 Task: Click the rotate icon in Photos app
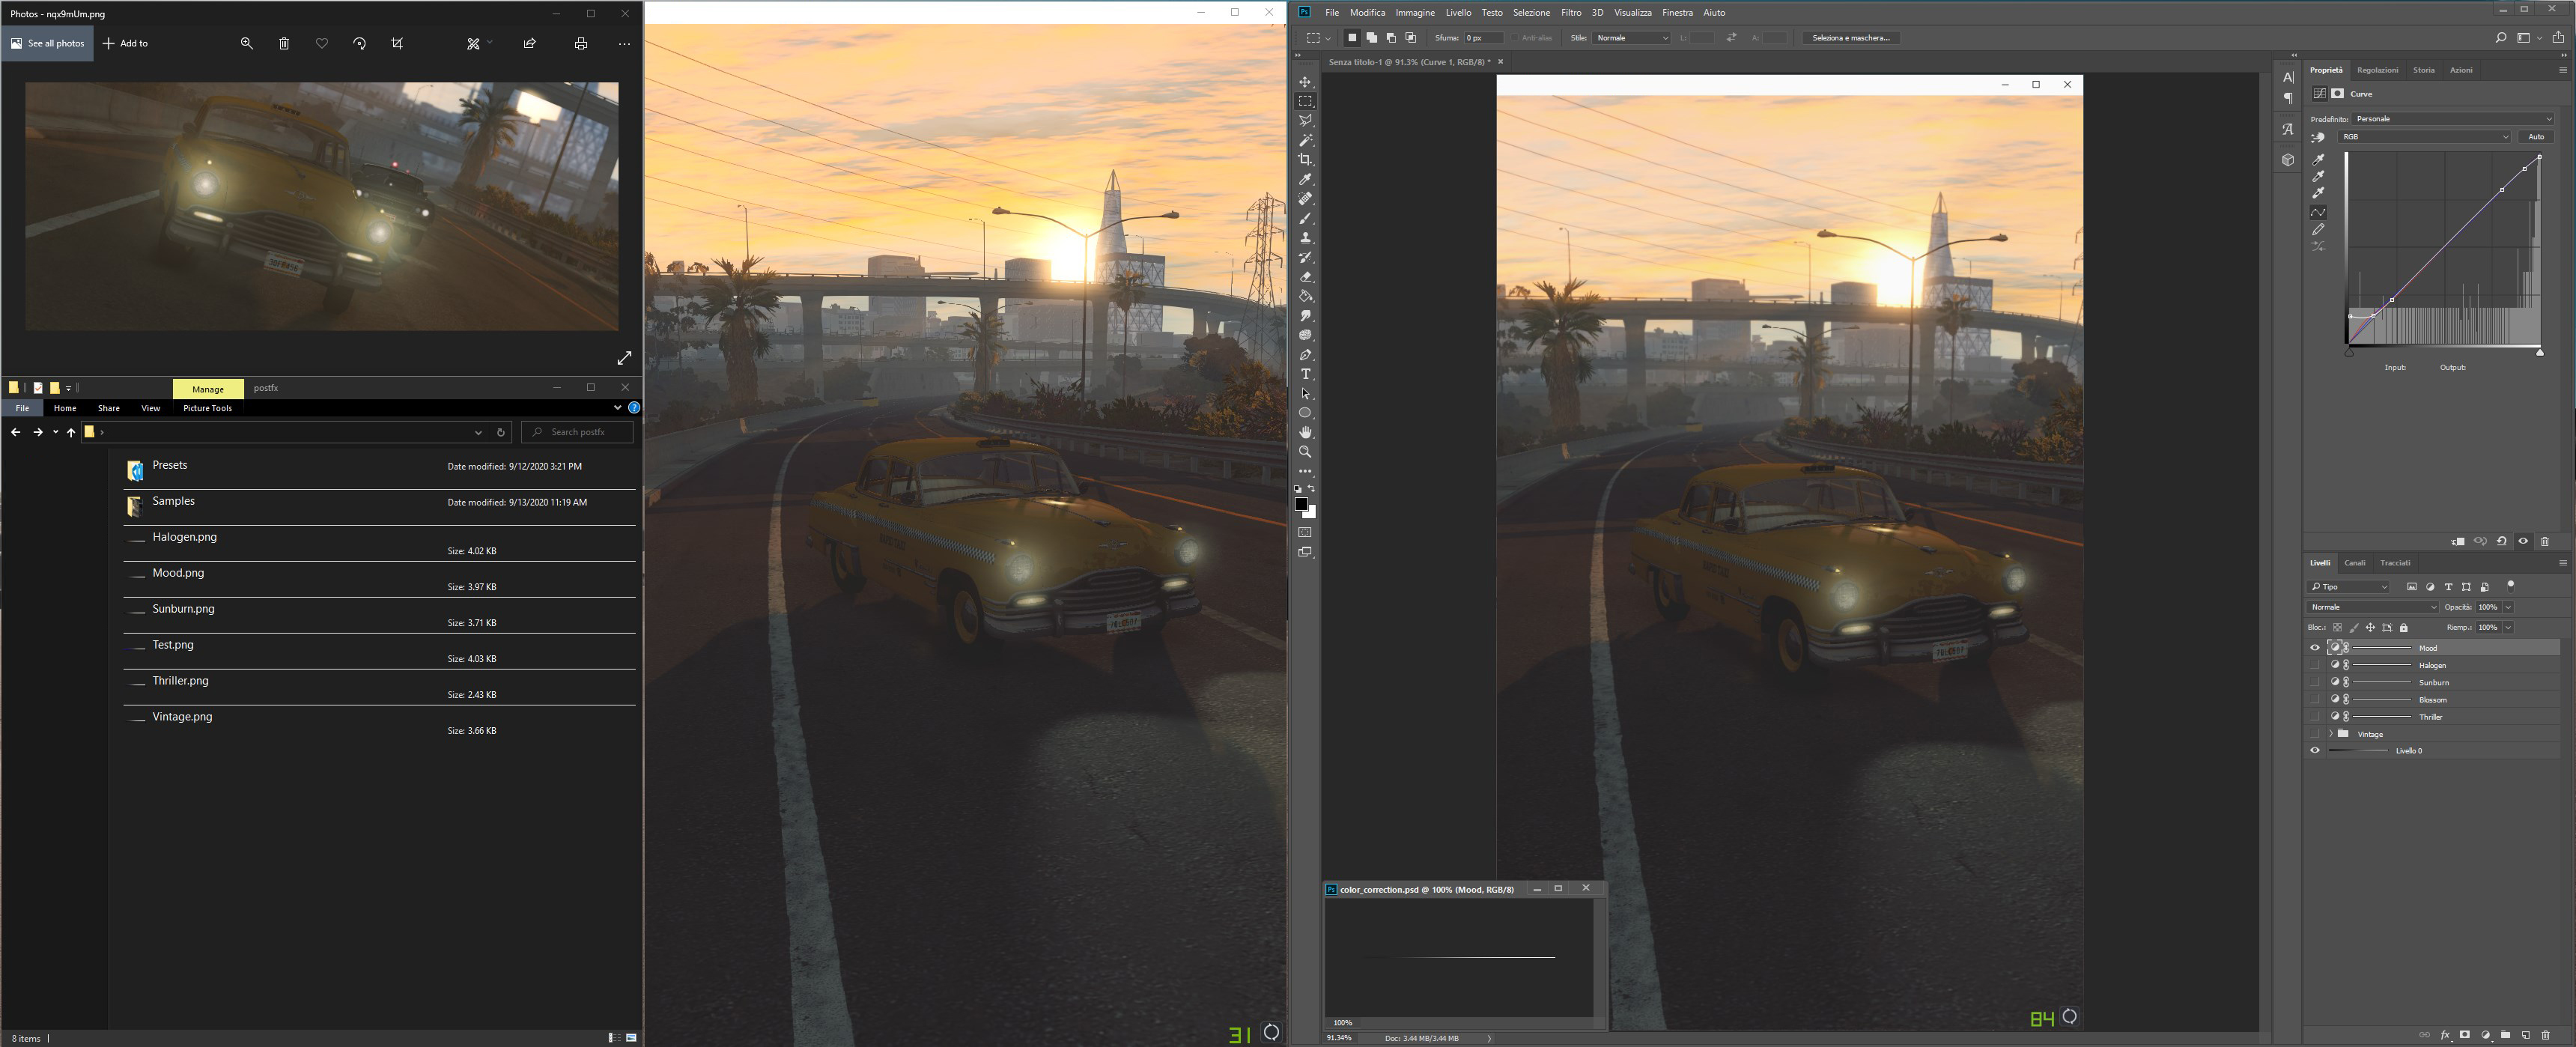tap(360, 44)
